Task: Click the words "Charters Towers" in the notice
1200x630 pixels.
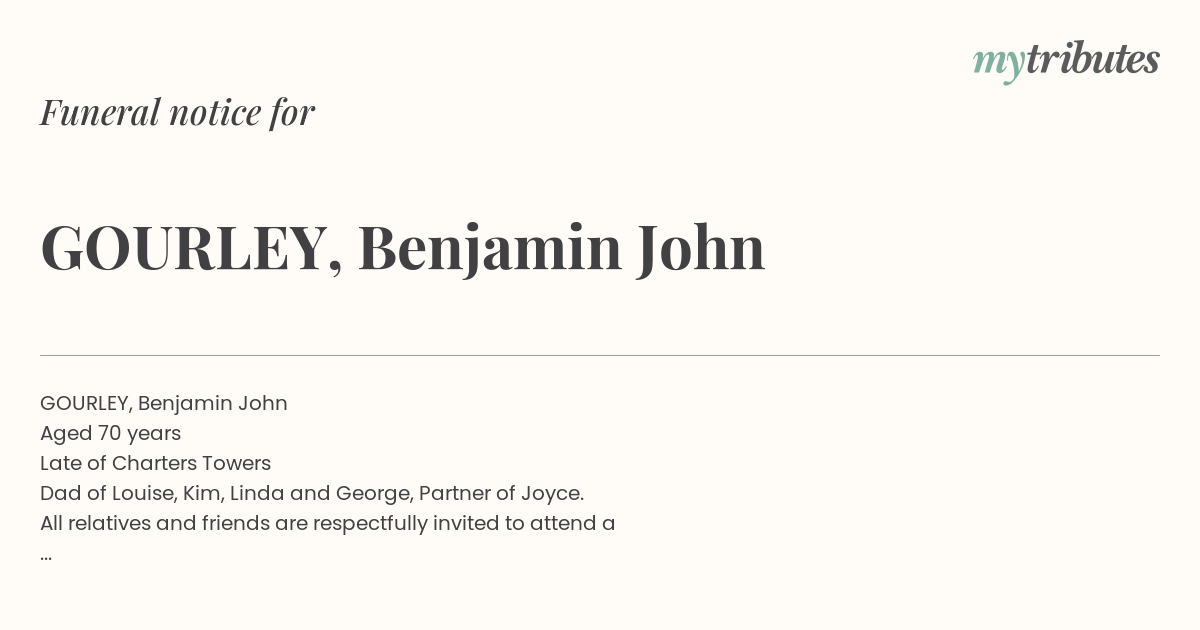Action: (192, 463)
